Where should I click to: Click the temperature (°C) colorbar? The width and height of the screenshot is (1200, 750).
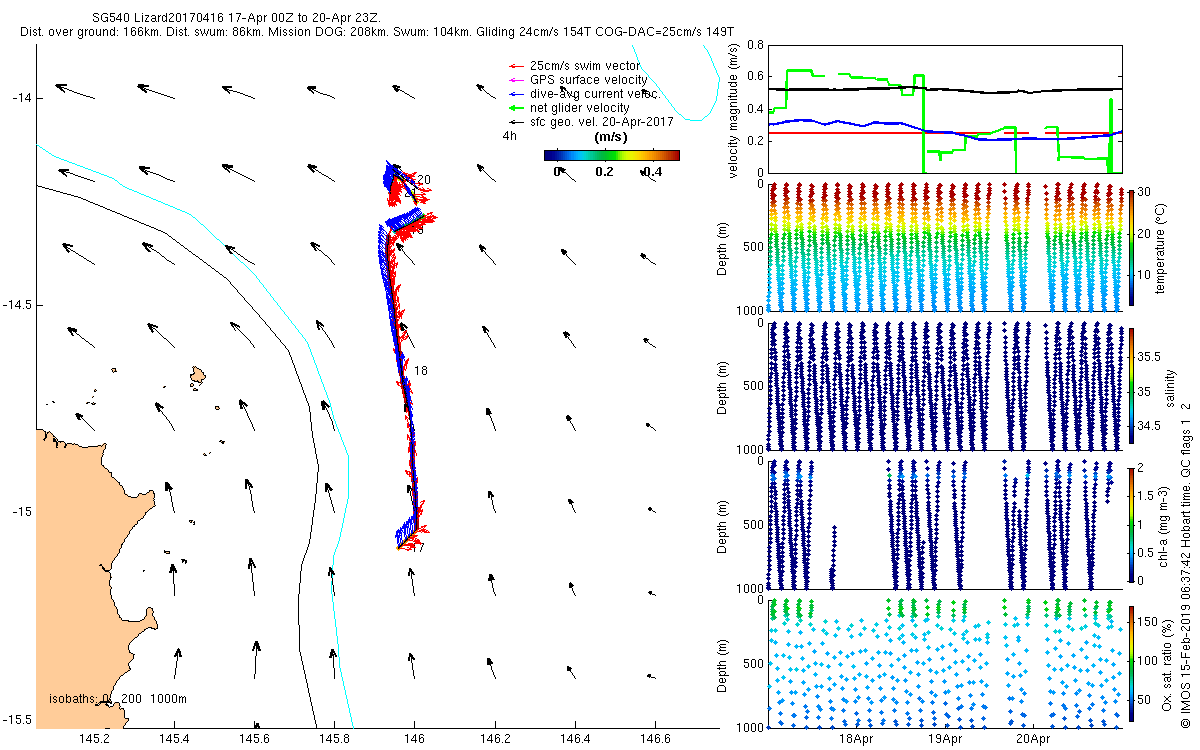1132,246
